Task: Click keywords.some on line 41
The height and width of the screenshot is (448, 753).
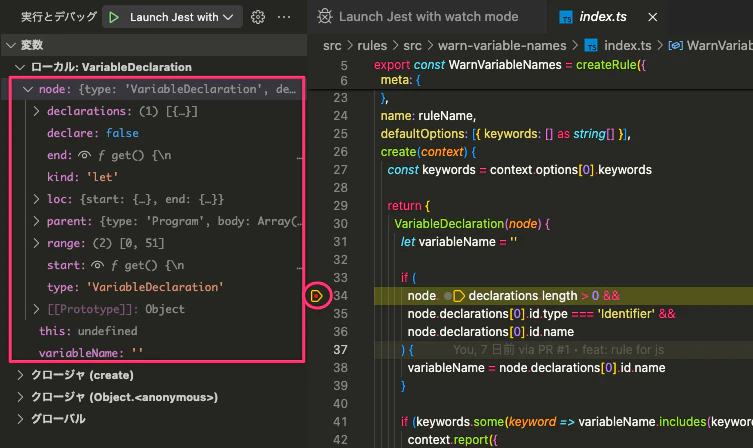Action: pos(460,422)
